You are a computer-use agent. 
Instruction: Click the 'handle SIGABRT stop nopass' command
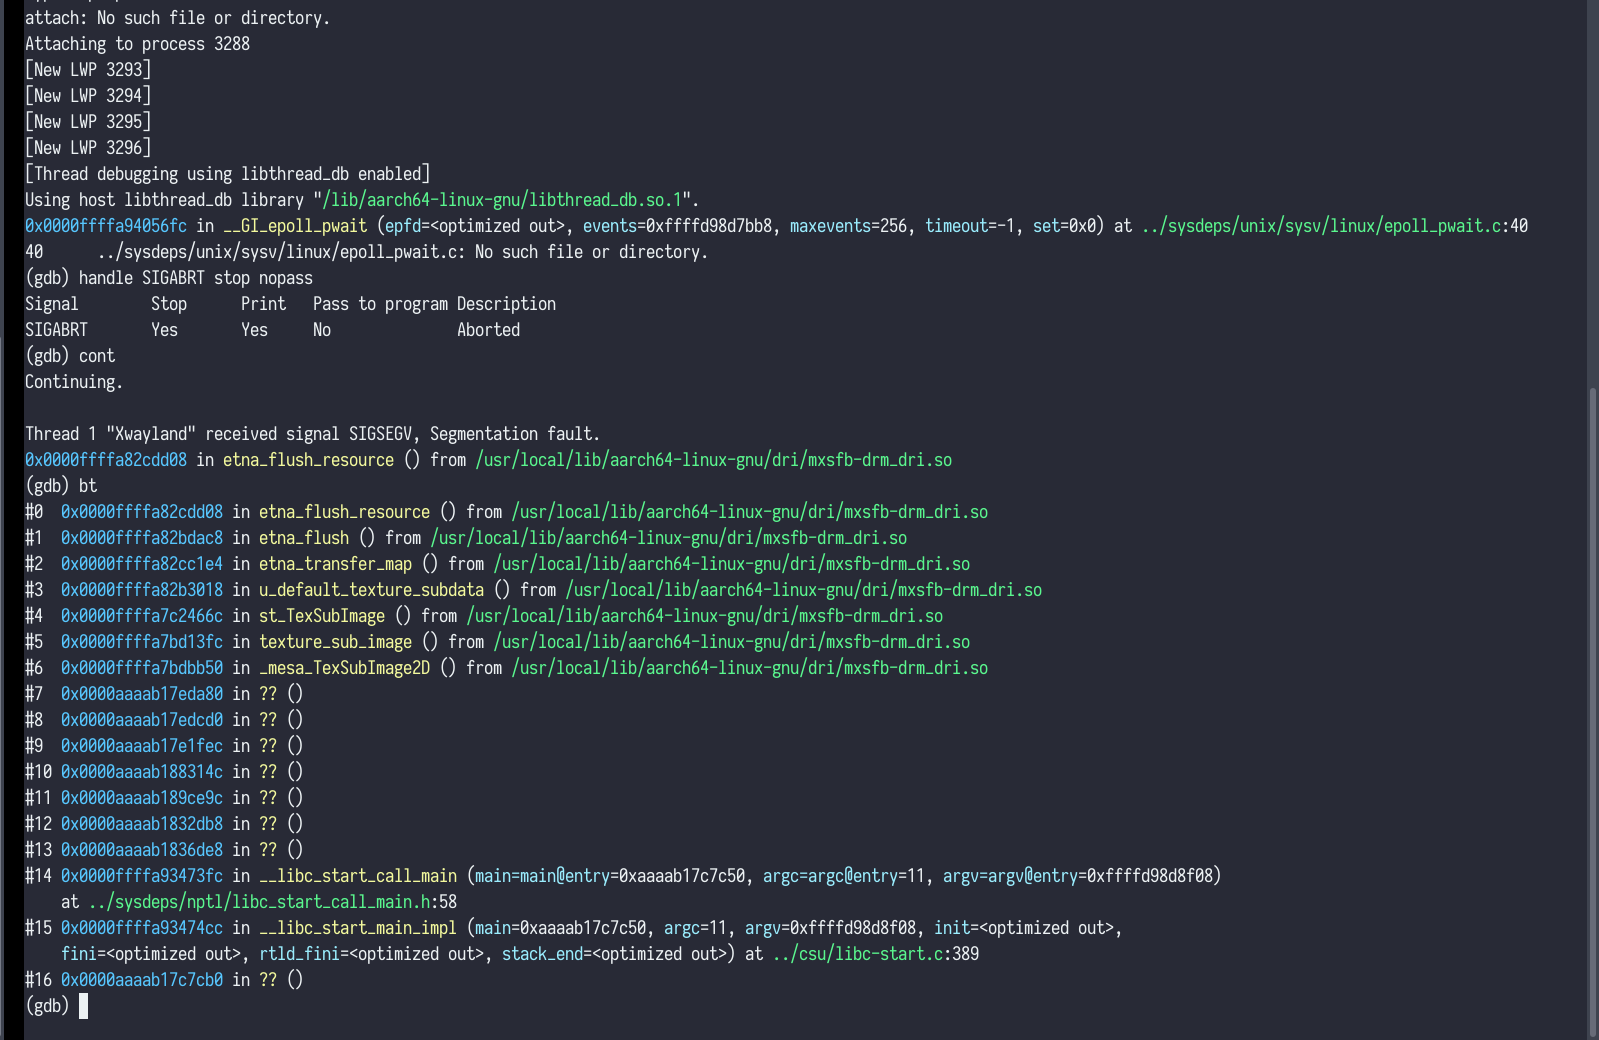click(x=196, y=278)
